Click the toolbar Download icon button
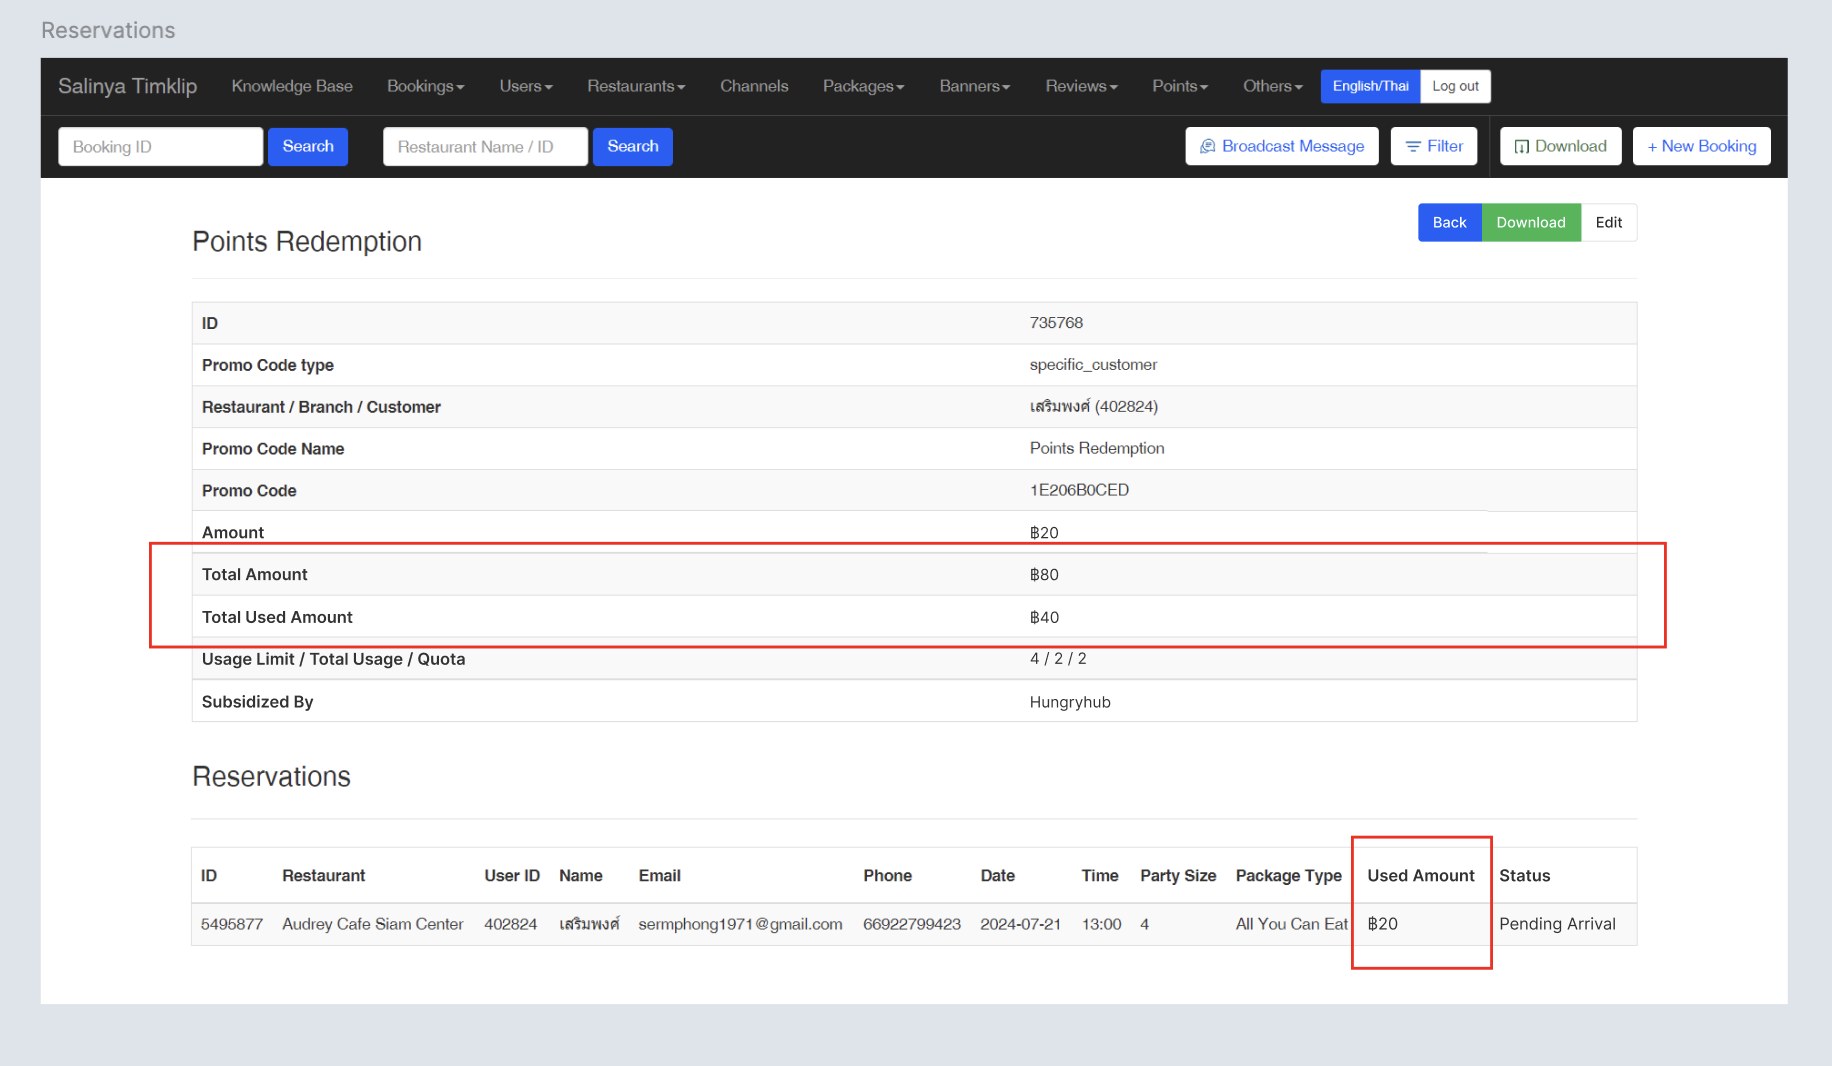 1560,146
